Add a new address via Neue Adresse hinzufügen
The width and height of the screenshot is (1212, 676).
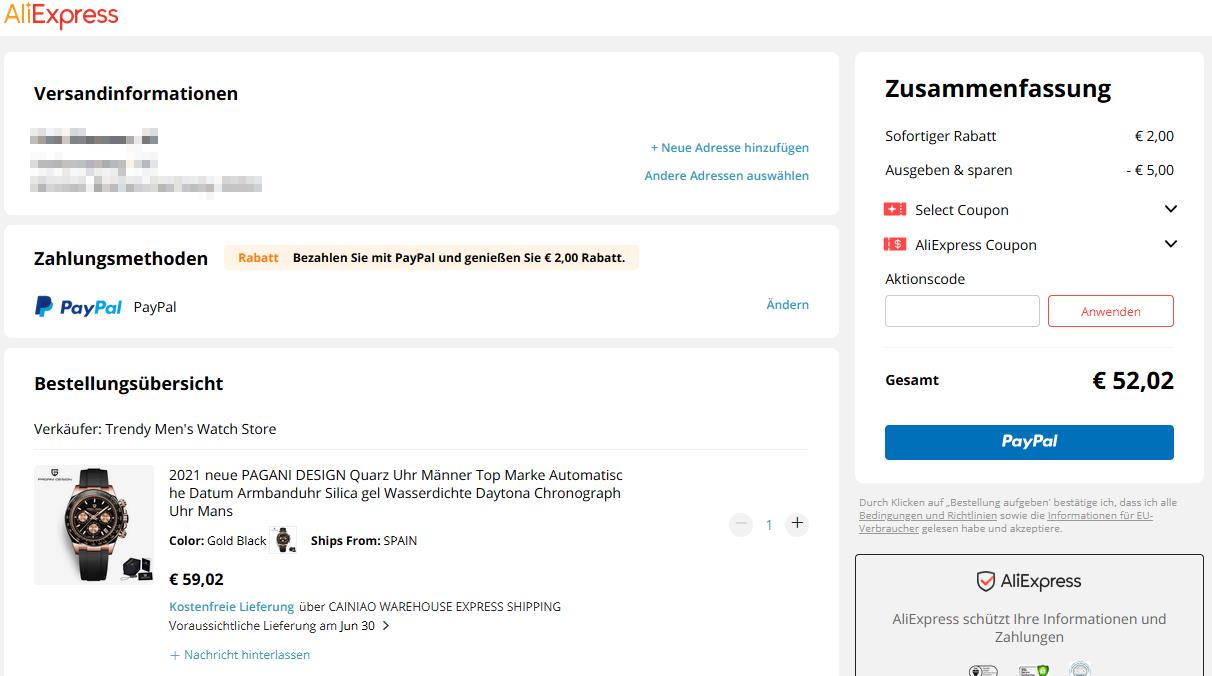pos(730,148)
